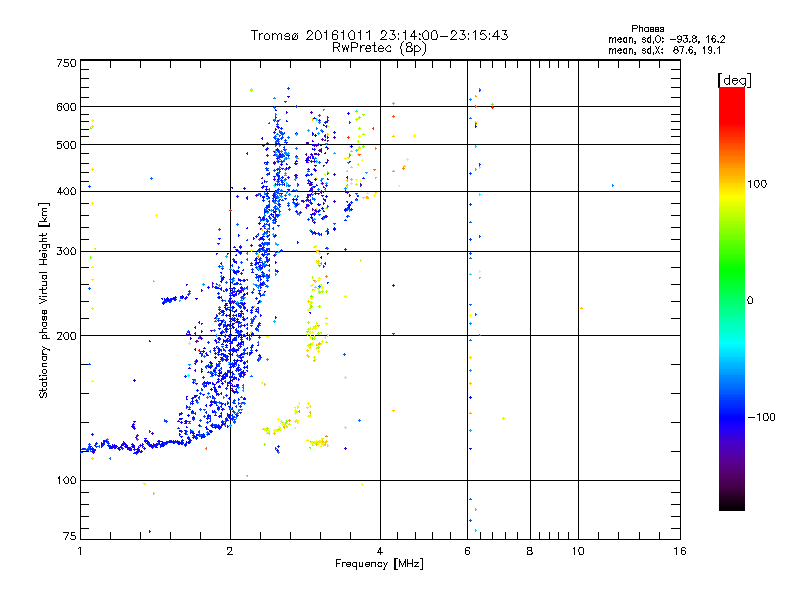This screenshot has width=800, height=600.
Task: Click the y-axis tick label '75'
Action: (x=70, y=536)
